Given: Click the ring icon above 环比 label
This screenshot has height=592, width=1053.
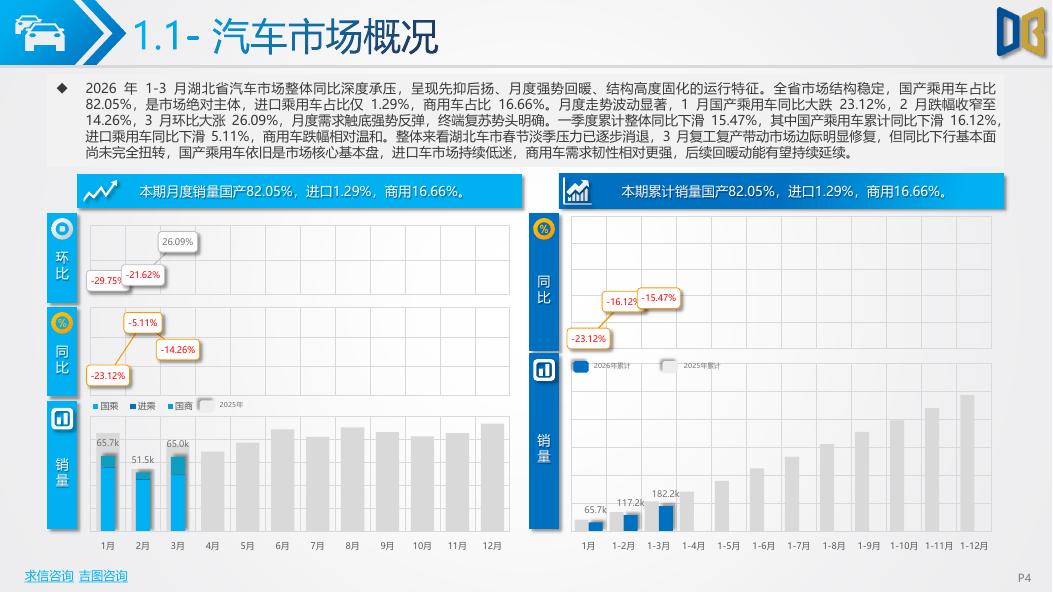Looking at the screenshot, I should coord(62,229).
